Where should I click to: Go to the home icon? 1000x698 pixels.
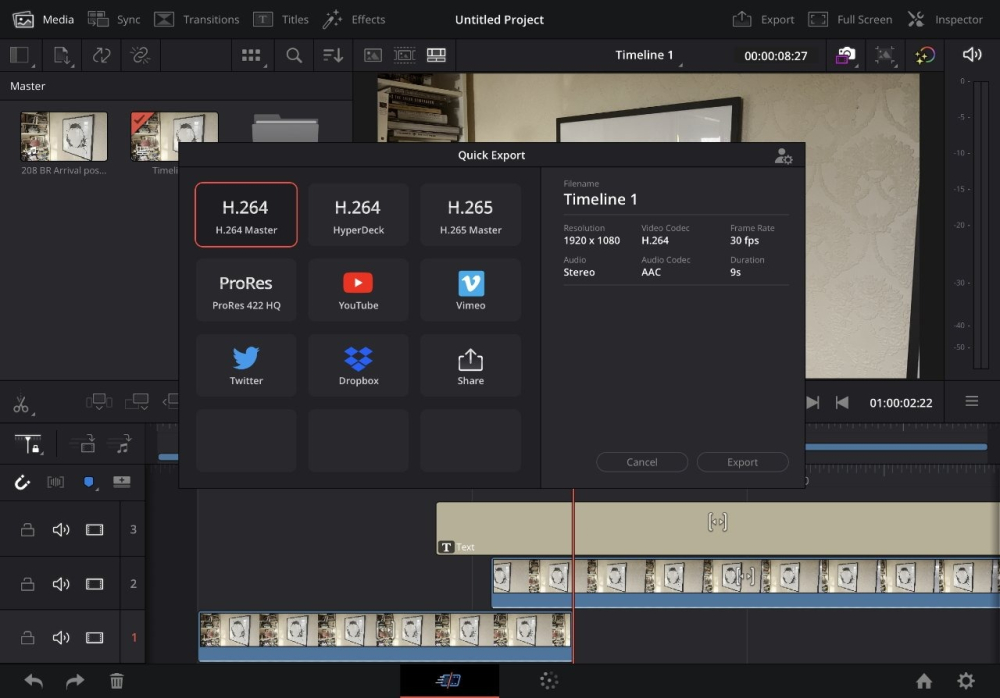(924, 681)
